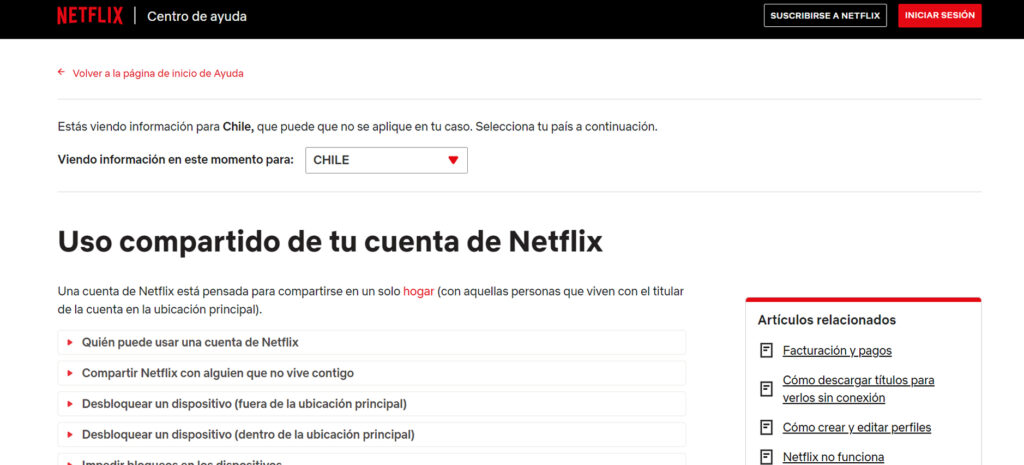Viewport: 1024px width, 465px height.
Task: Open the 'Facturación y pagos' related article
Action: pyautogui.click(x=837, y=350)
